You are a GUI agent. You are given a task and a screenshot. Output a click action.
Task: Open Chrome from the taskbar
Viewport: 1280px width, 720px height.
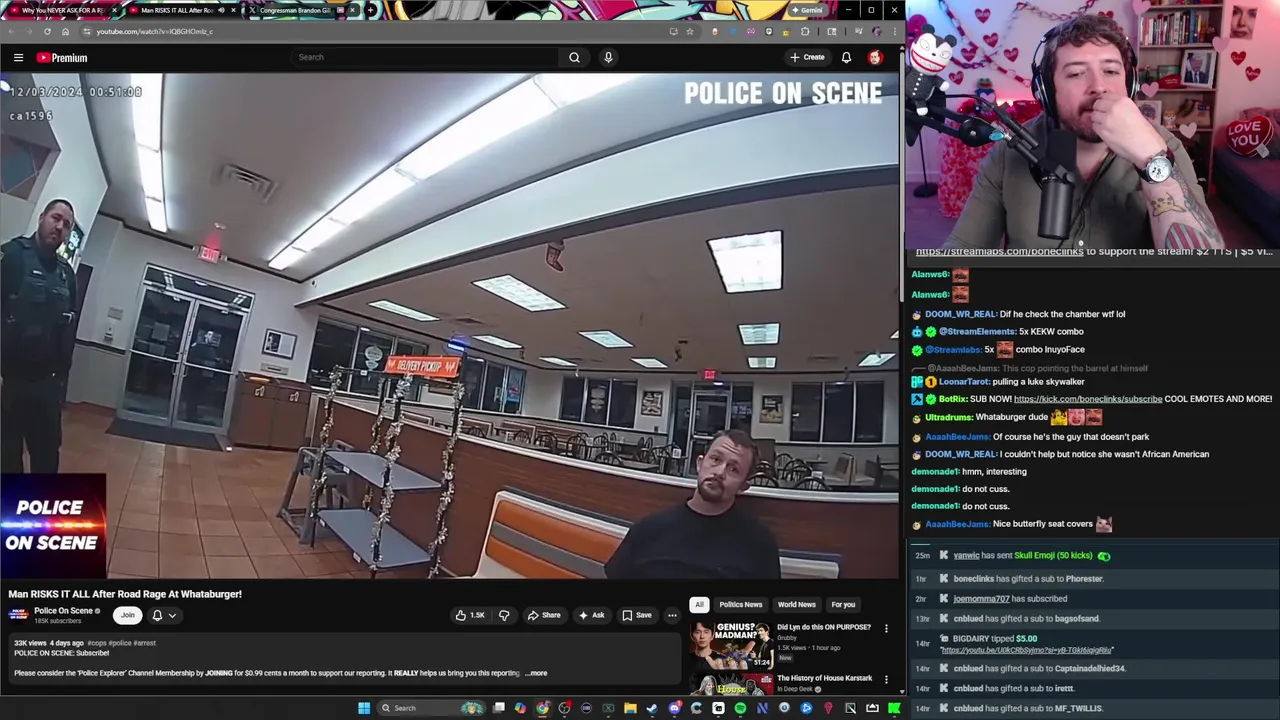542,708
